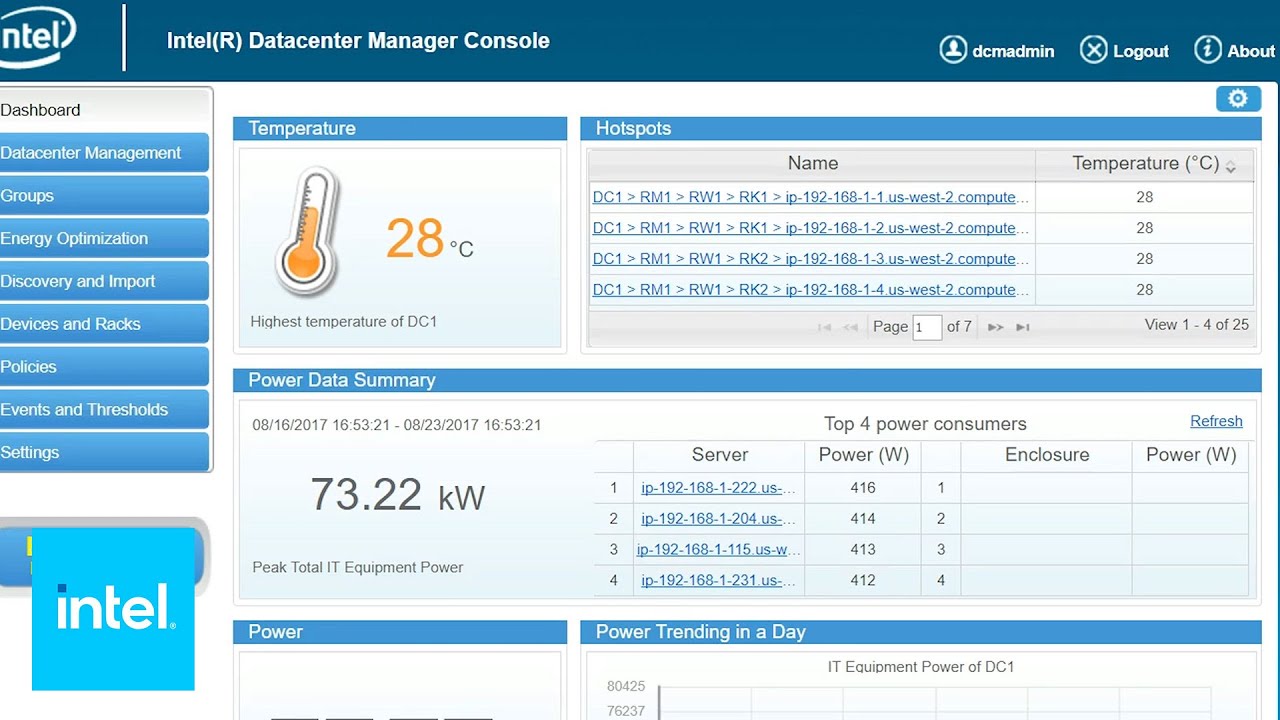This screenshot has height=720, width=1280.
Task: Open Energy Optimization section
Action: click(105, 239)
